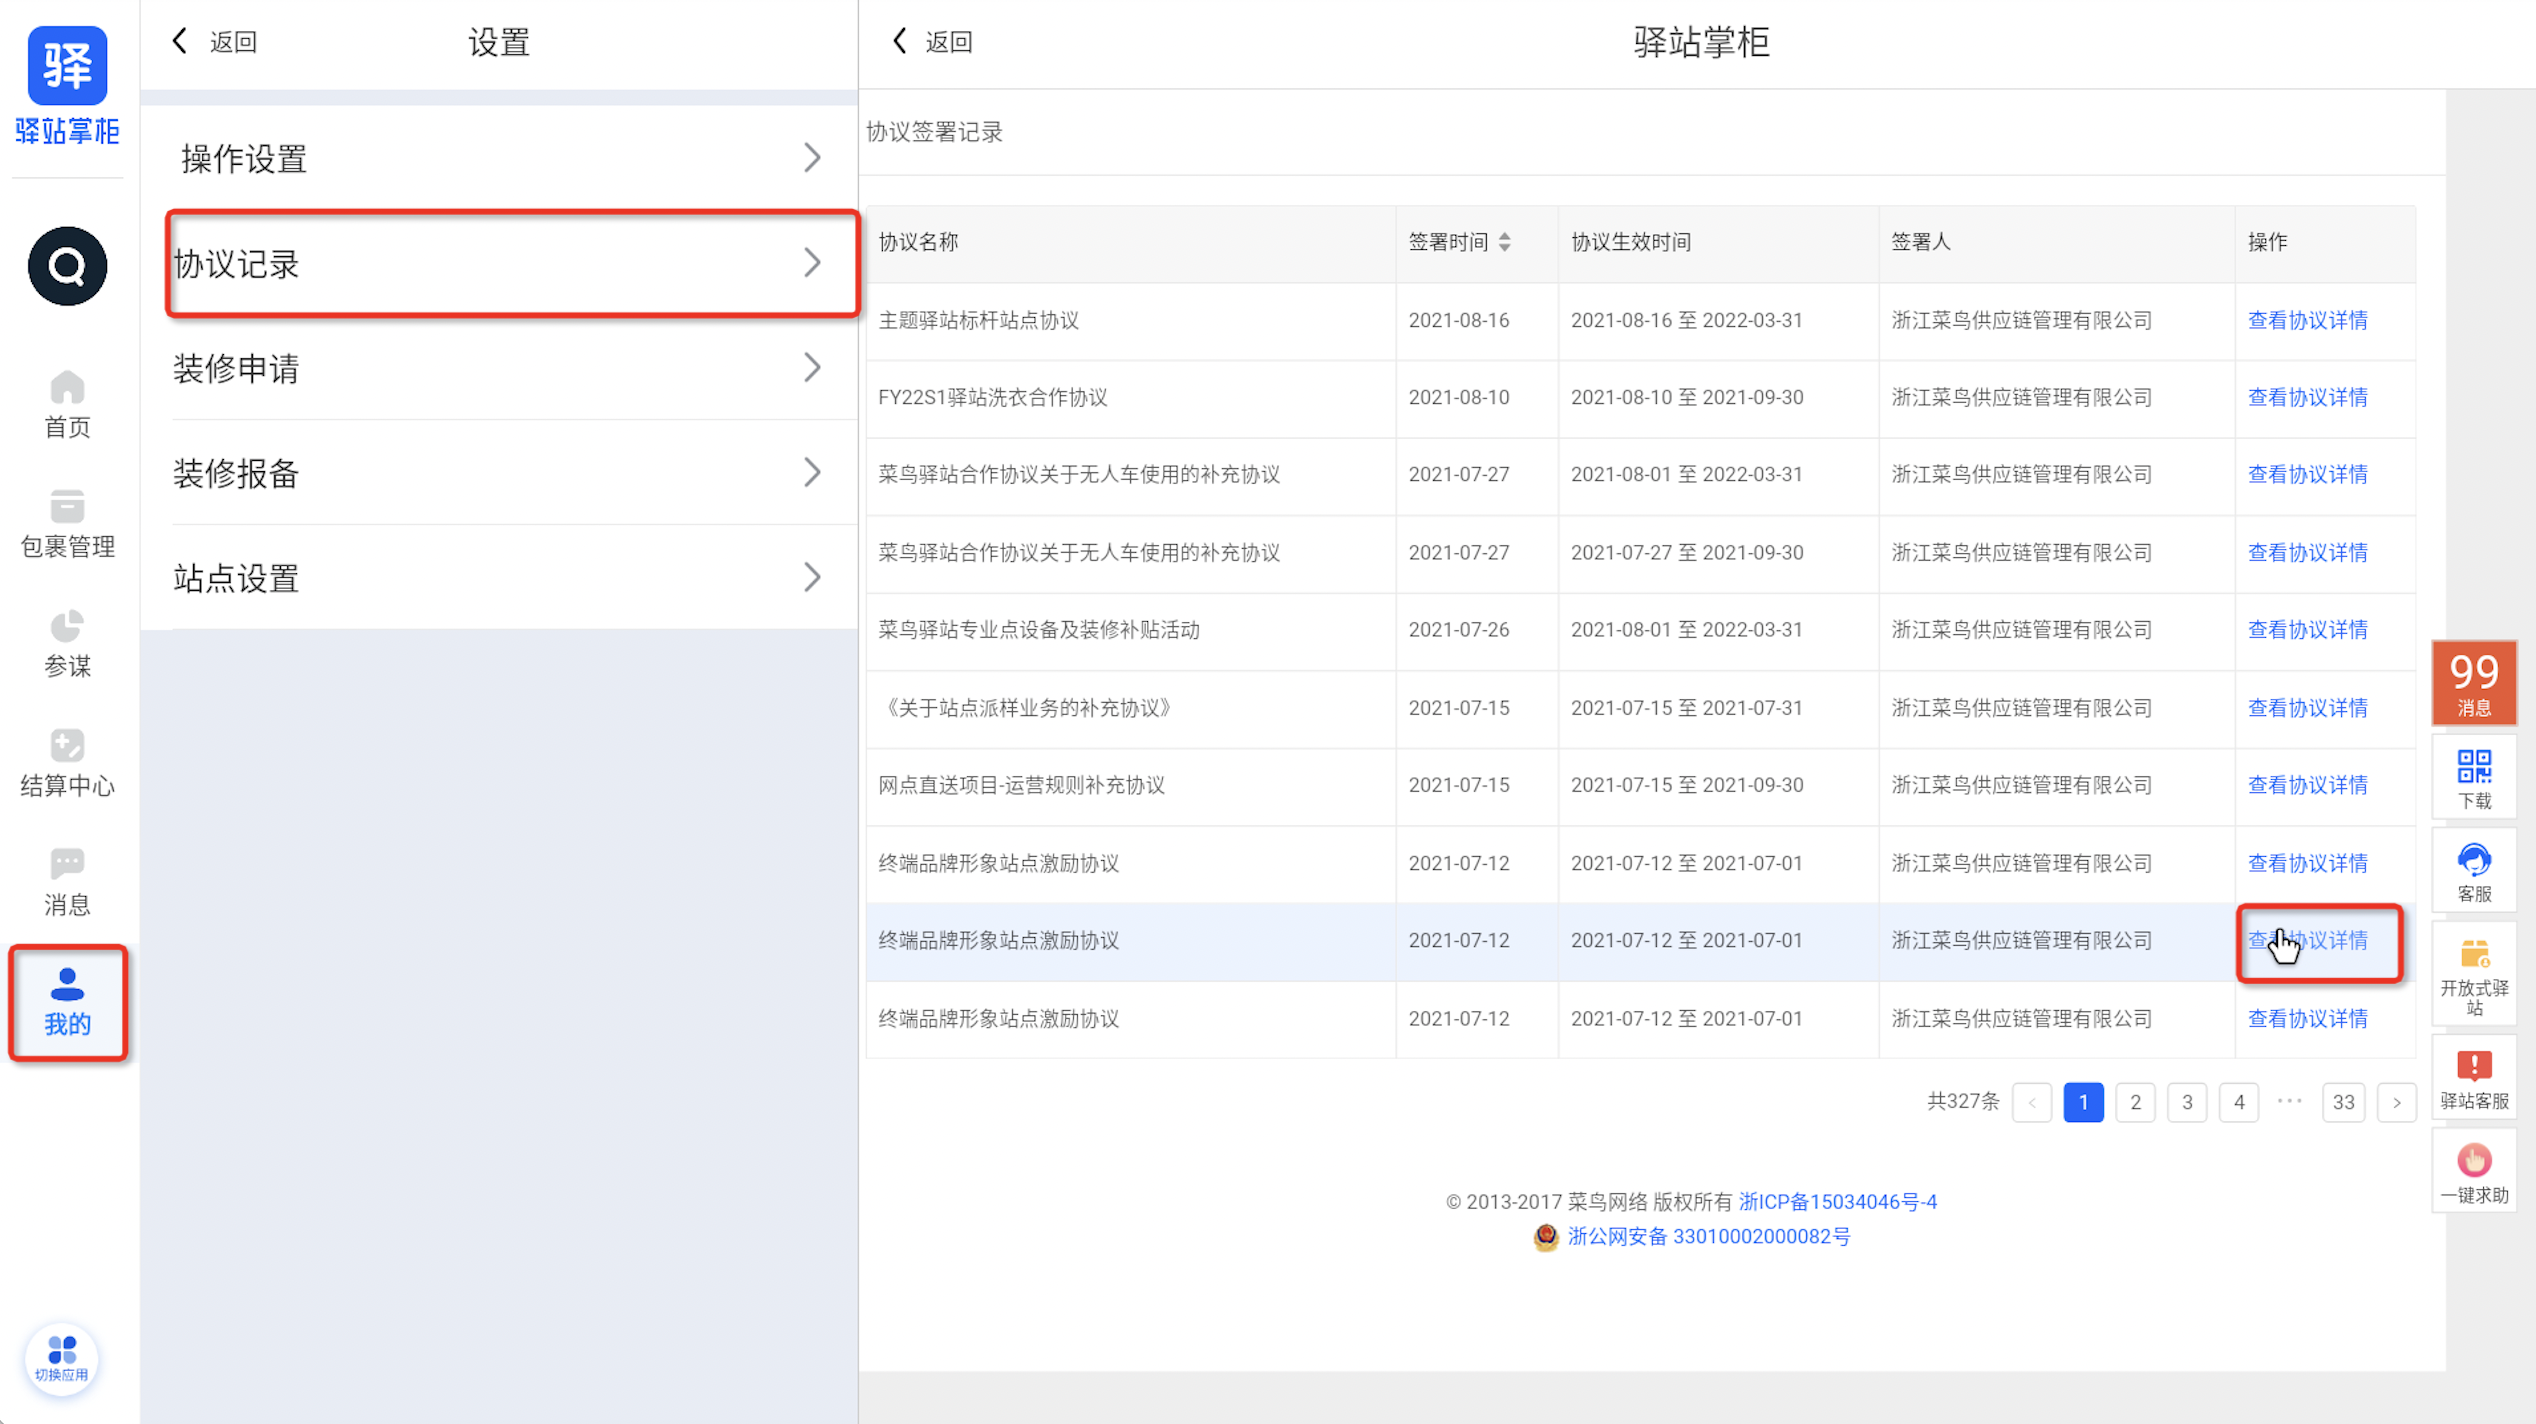View details for agreement effective 2021-08-01 至 2022-03-31 signed 2021-07-27

click(2307, 474)
